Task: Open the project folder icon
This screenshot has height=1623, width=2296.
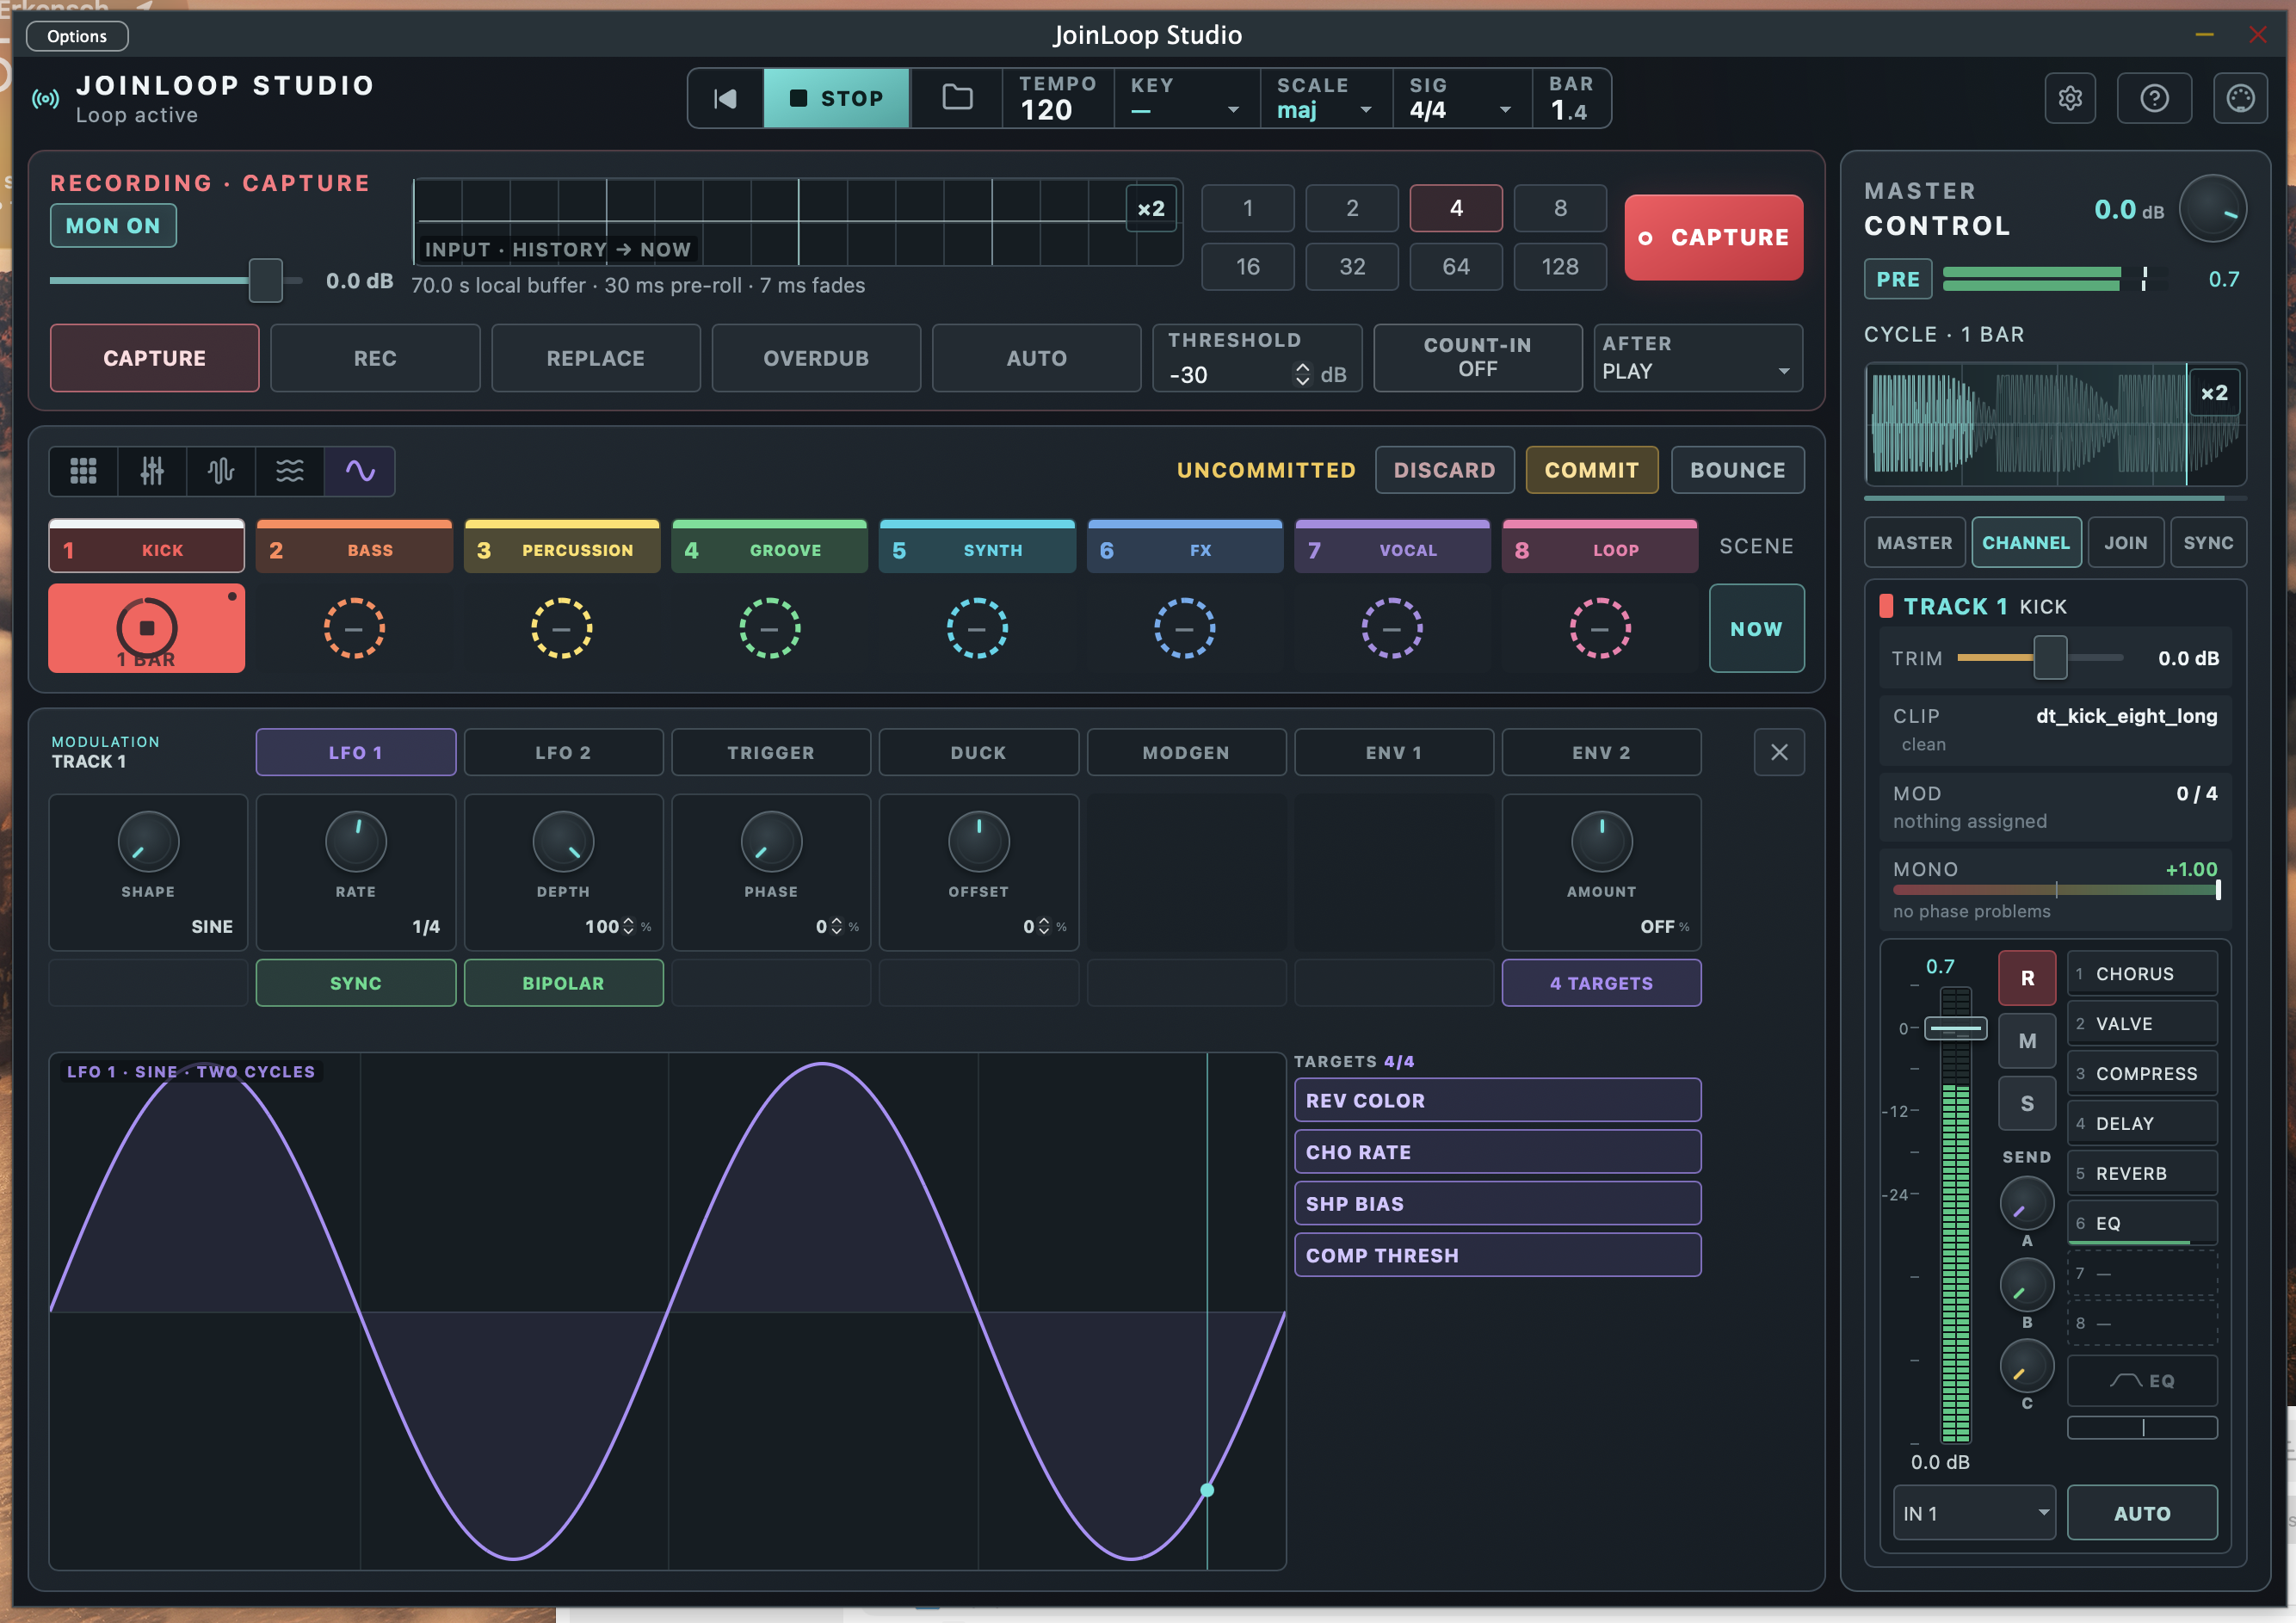Action: (957, 98)
